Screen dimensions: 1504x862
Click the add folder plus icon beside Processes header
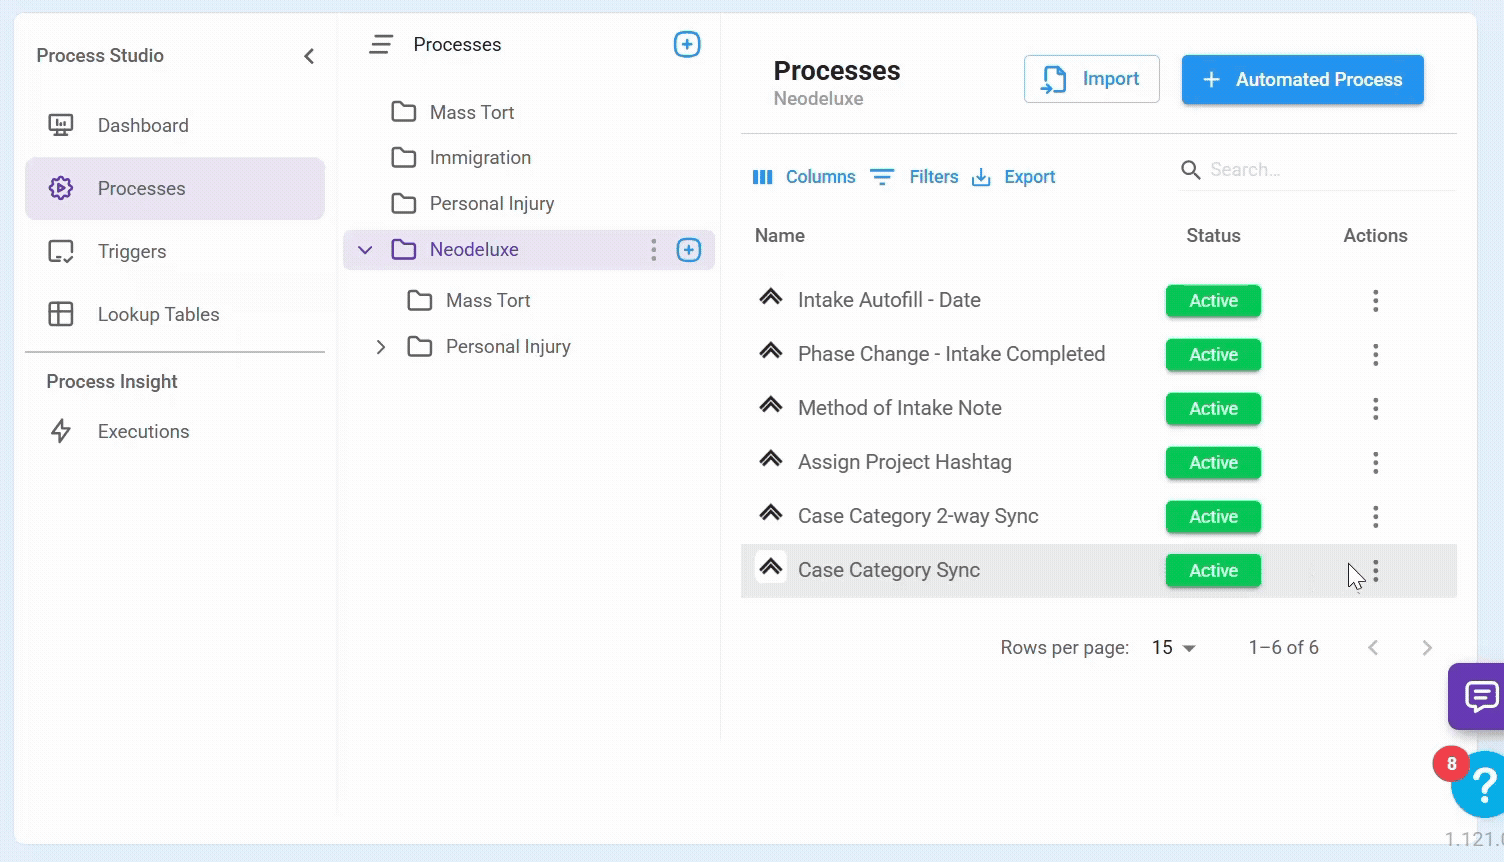687,45
